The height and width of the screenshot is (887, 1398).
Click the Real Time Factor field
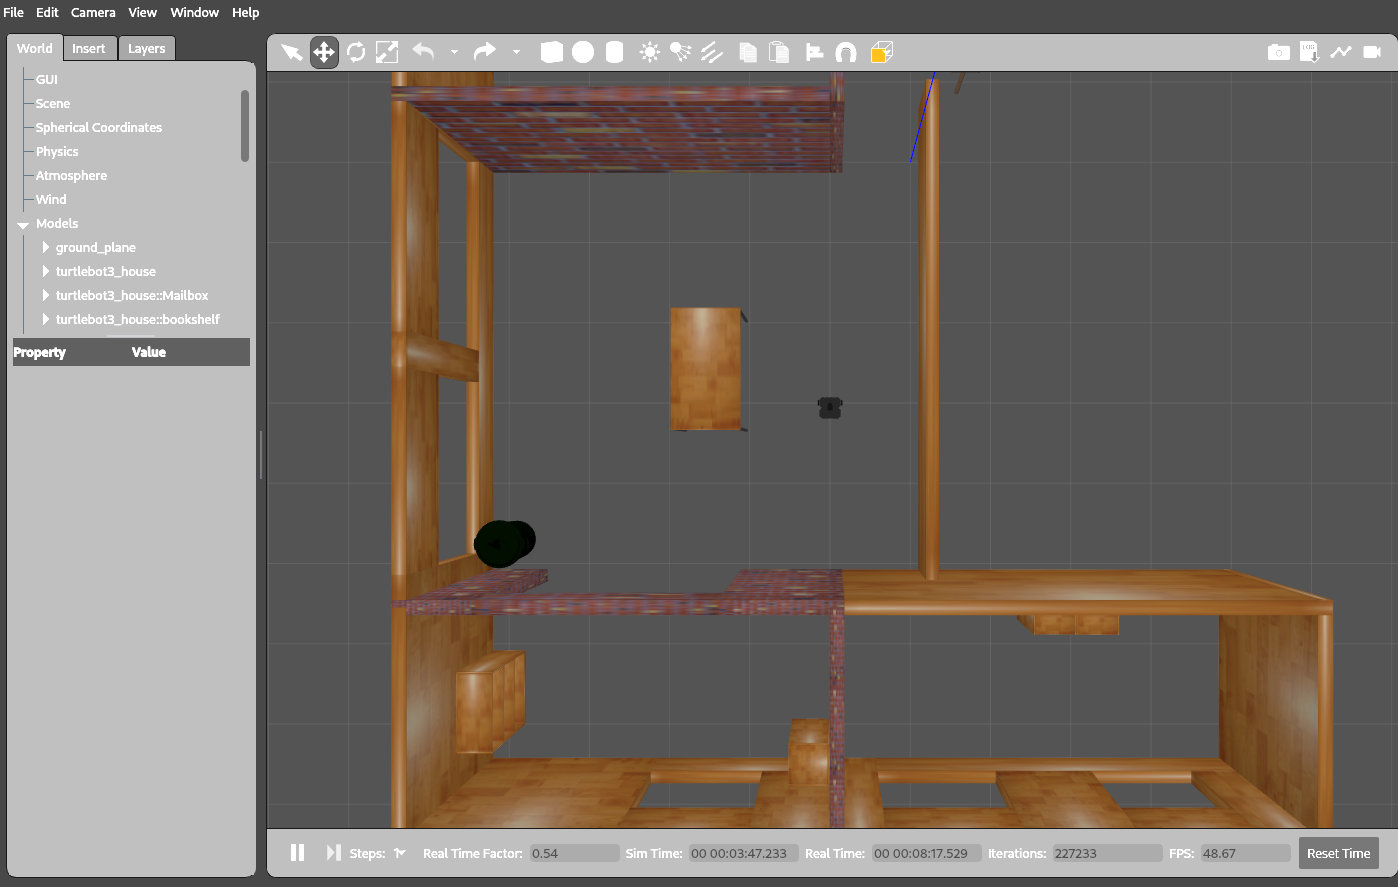(574, 853)
